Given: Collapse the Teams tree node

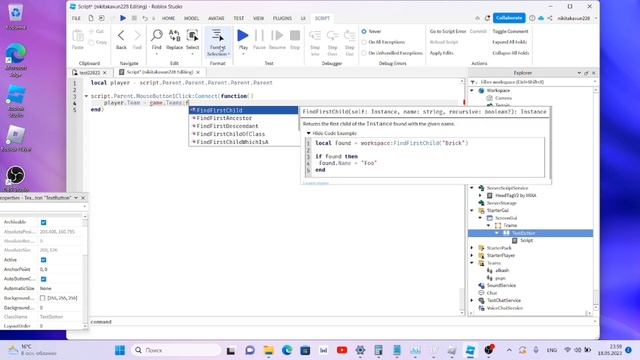Looking at the screenshot, I should 472,263.
